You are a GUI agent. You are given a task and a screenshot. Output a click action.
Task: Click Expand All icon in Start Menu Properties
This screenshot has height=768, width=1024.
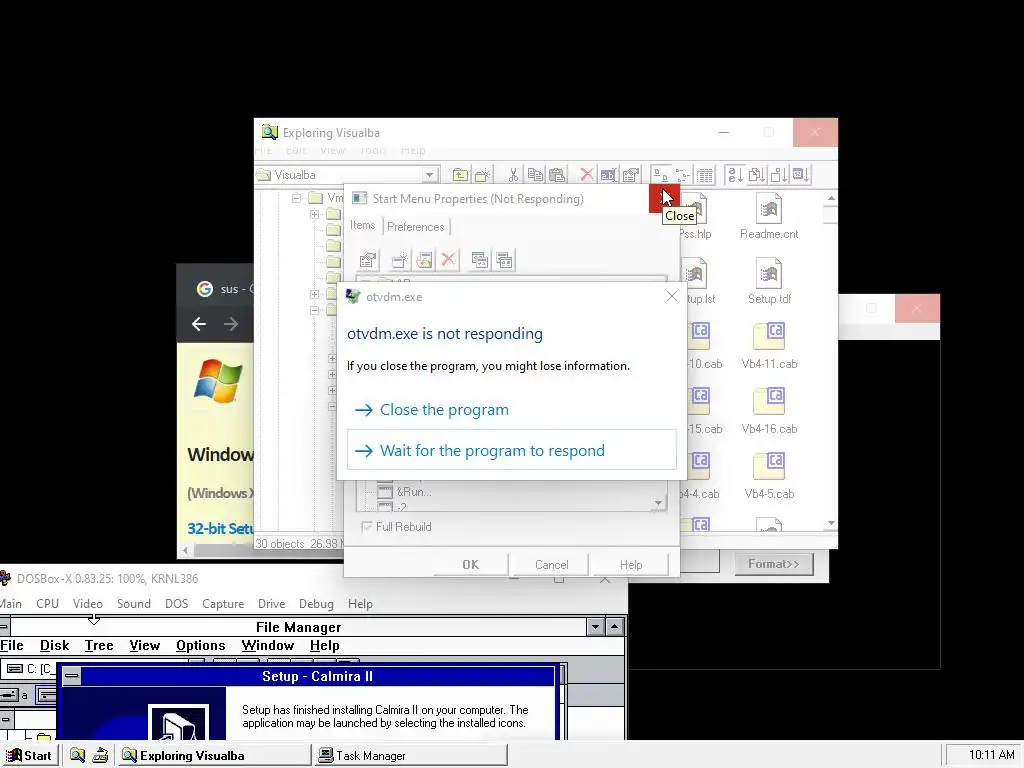tap(479, 261)
